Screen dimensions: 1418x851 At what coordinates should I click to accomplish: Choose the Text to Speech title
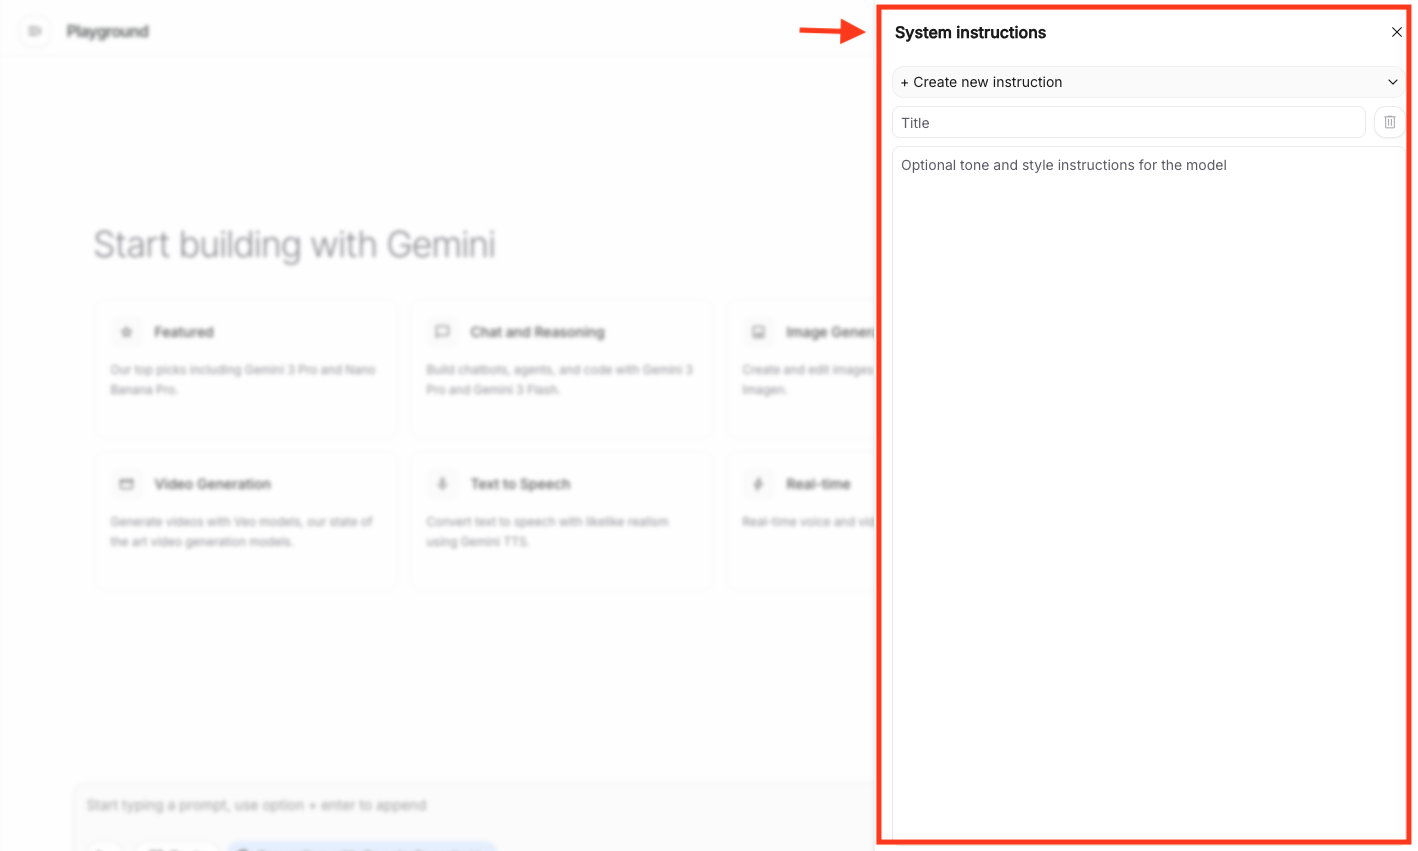coord(520,484)
